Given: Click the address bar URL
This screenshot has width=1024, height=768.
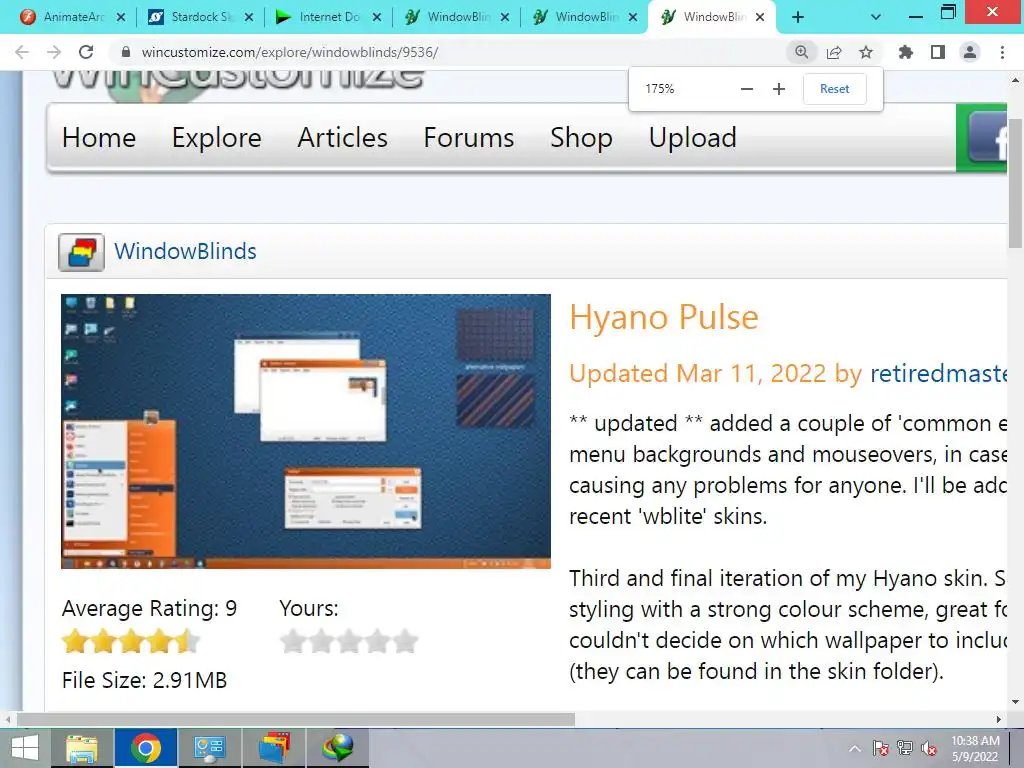Looking at the screenshot, I should [290, 52].
